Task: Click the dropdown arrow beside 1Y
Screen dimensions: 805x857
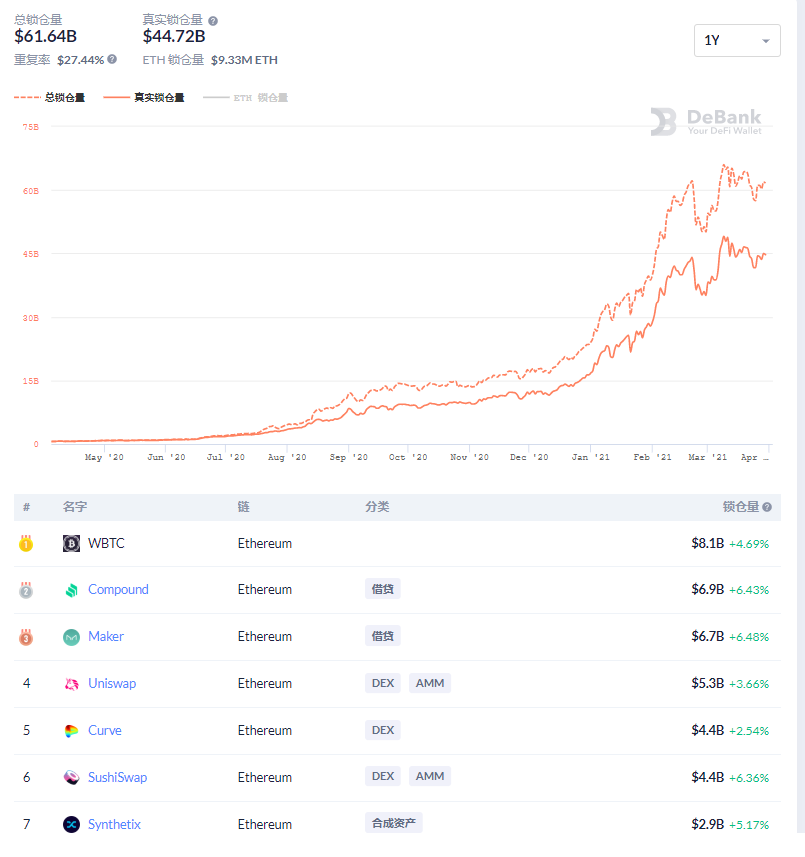Action: 766,41
